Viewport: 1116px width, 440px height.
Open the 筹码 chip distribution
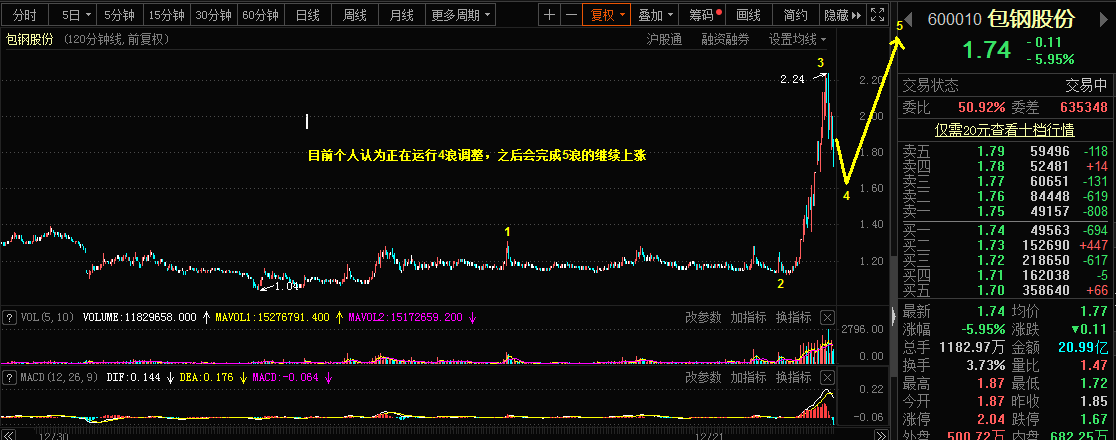pyautogui.click(x=702, y=14)
